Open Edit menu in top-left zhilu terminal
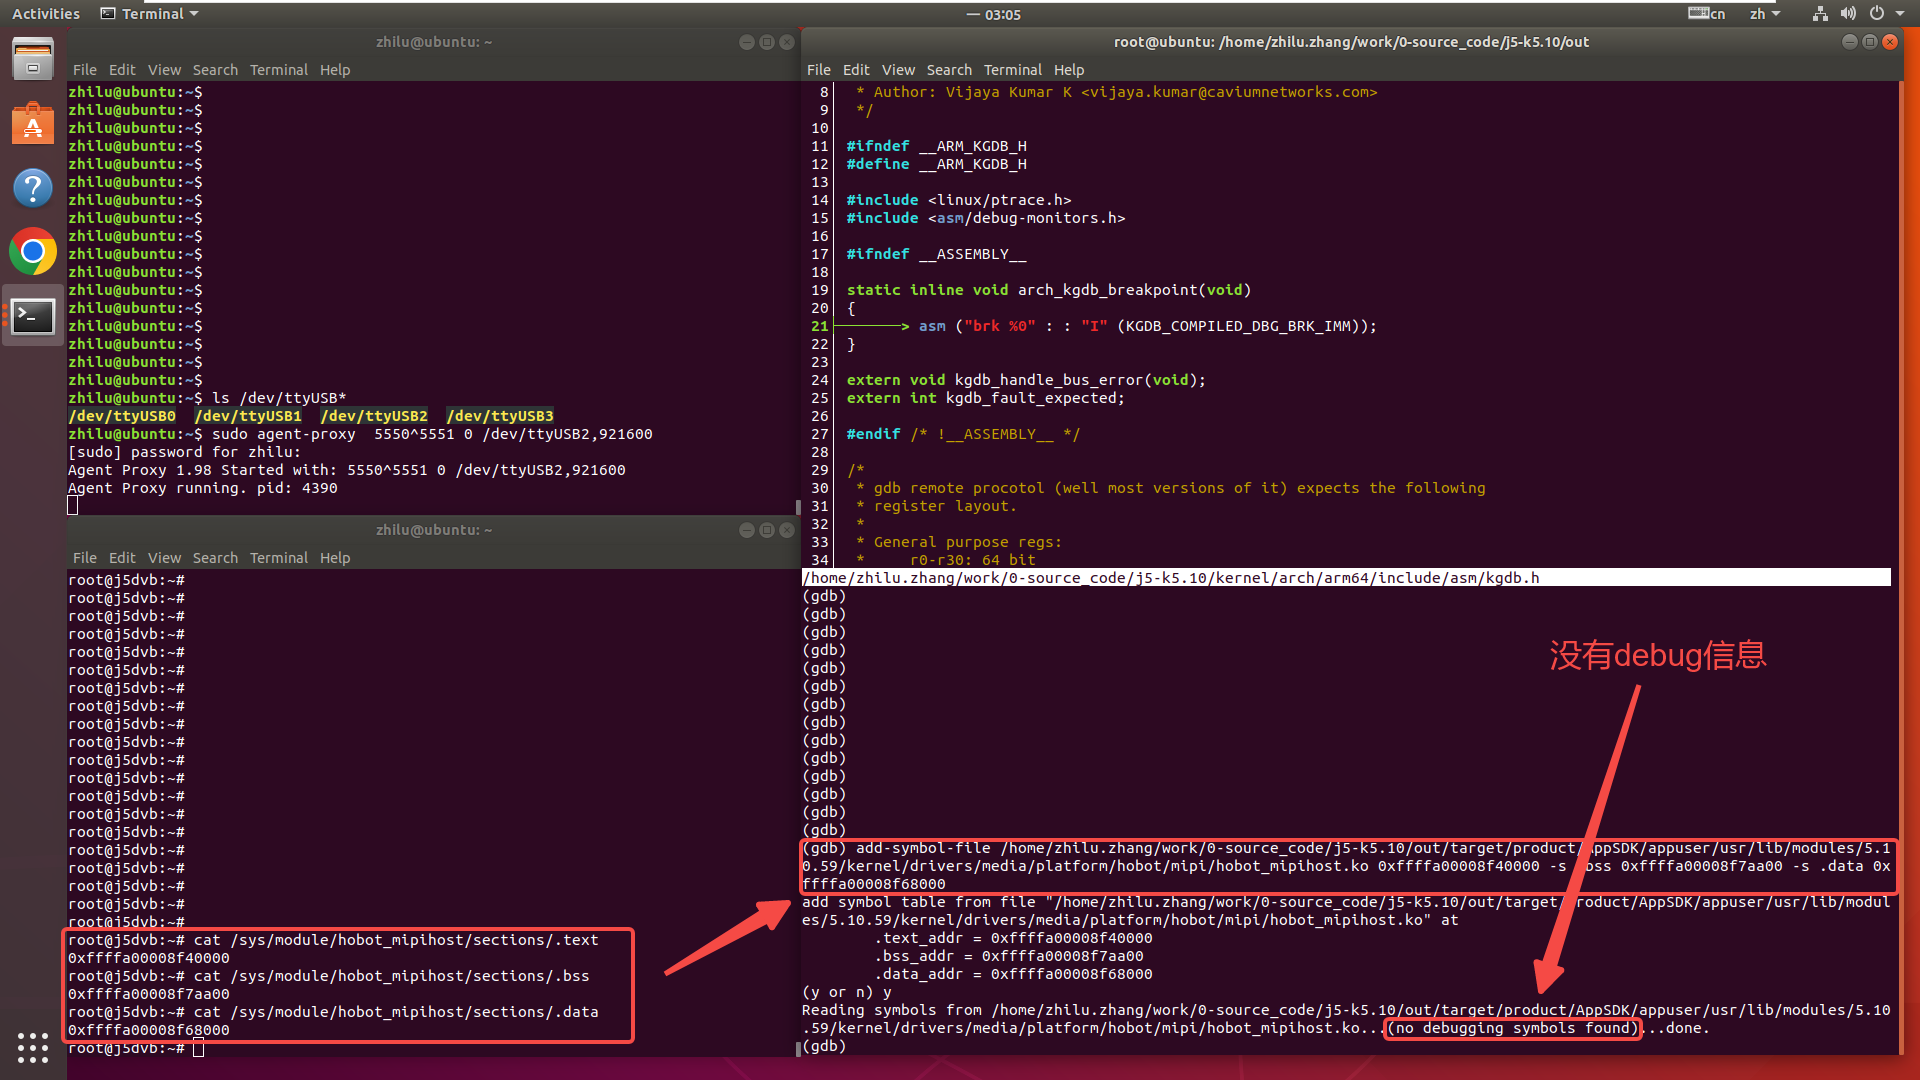The image size is (1920, 1080). 122,70
